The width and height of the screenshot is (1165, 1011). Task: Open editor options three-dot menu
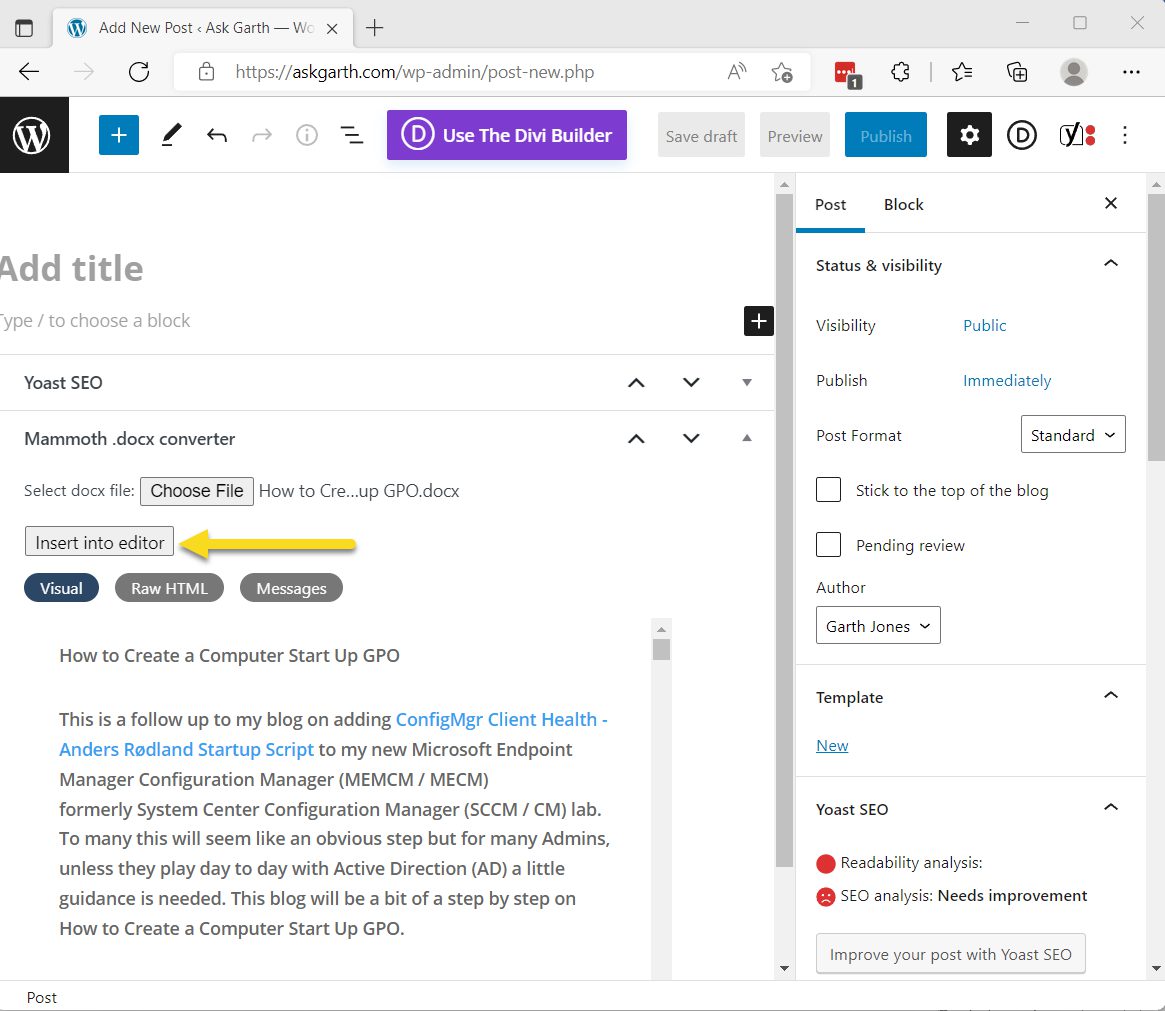pyautogui.click(x=1124, y=135)
